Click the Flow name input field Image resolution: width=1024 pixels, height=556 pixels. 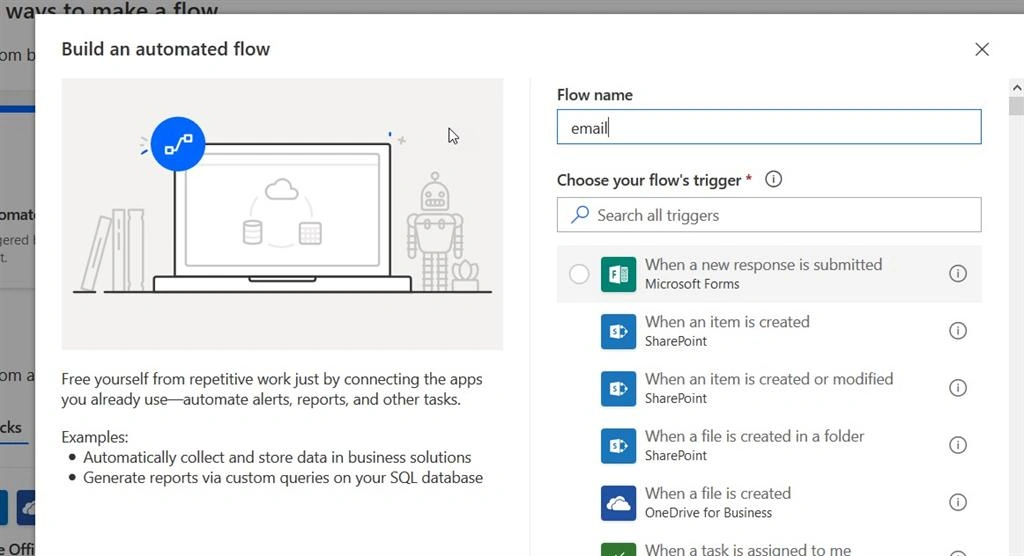[x=769, y=127]
